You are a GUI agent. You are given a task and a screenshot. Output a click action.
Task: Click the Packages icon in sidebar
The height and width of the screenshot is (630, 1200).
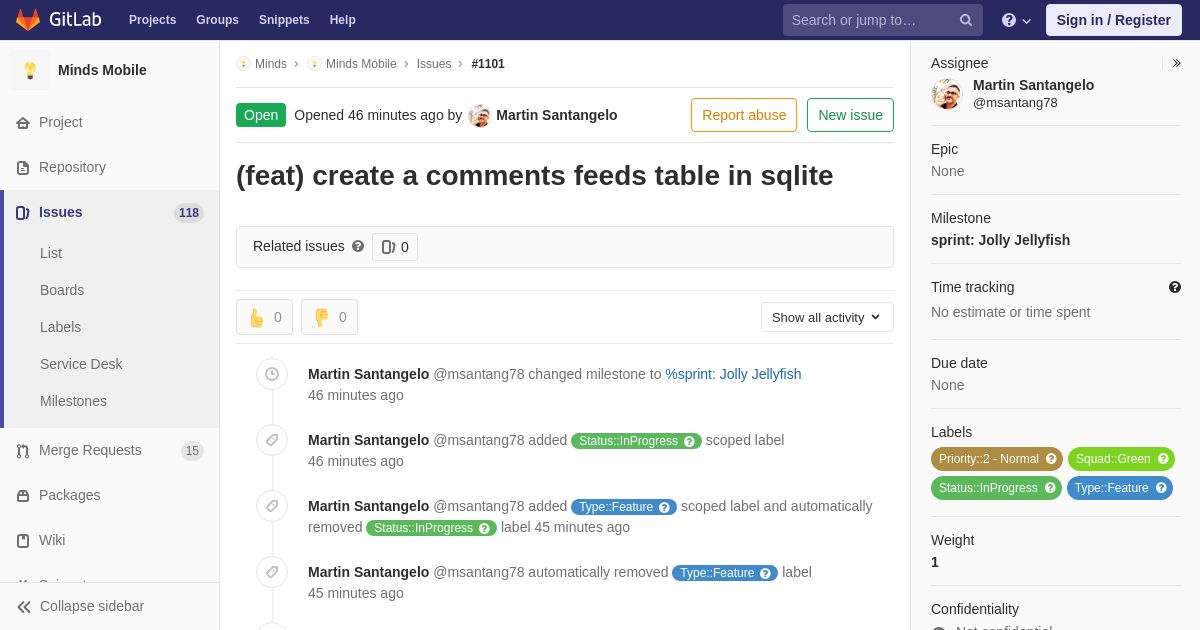23,496
